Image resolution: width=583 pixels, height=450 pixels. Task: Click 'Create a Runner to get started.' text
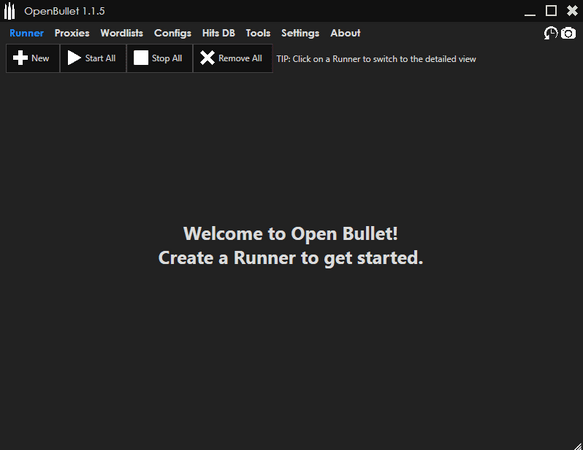pyautogui.click(x=290, y=258)
